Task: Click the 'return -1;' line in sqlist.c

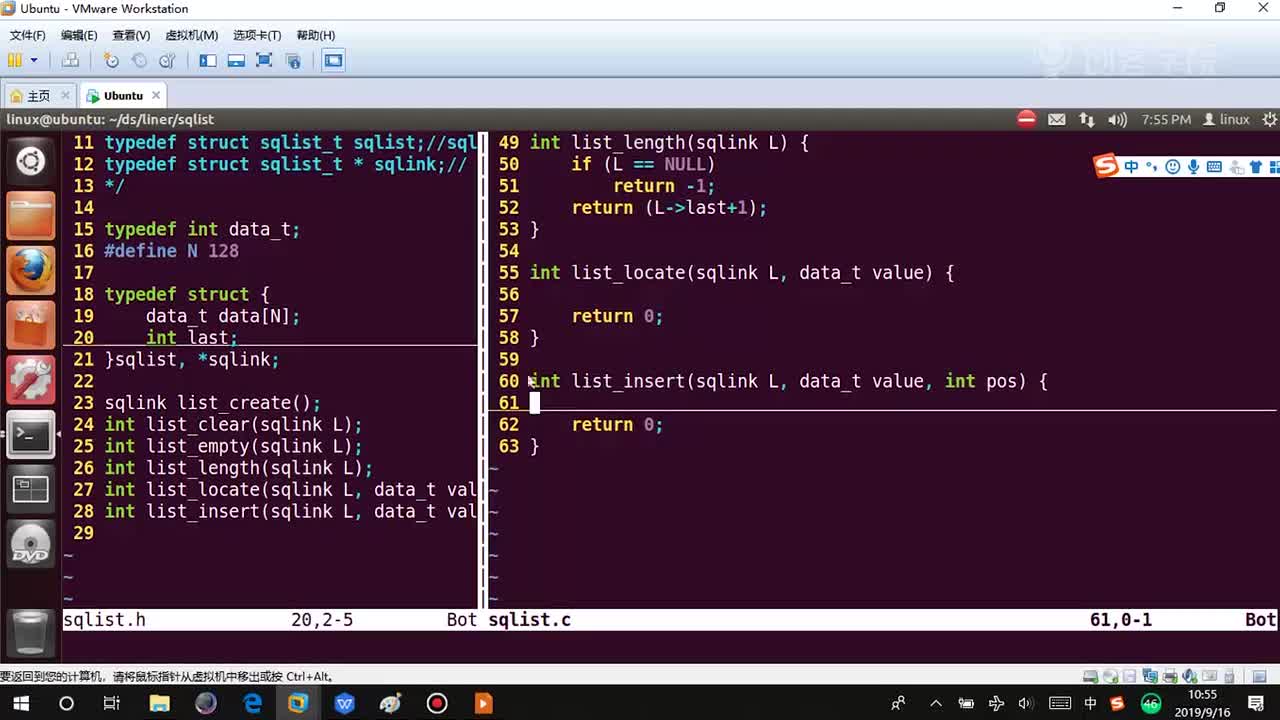Action: 664,186
